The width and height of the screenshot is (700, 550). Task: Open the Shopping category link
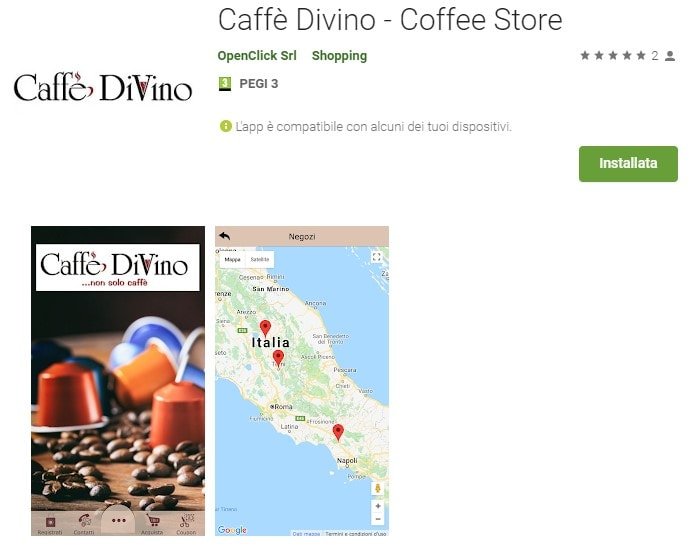tap(339, 56)
